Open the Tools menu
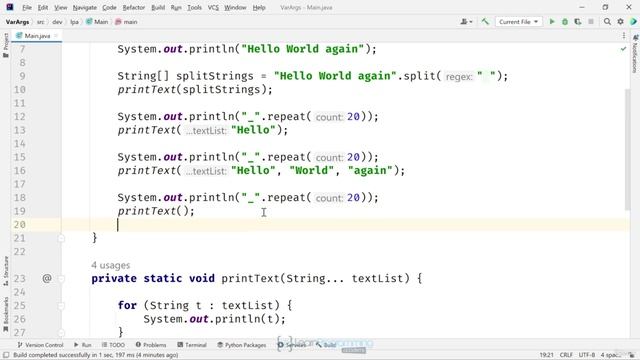The image size is (640, 360). [194, 7]
